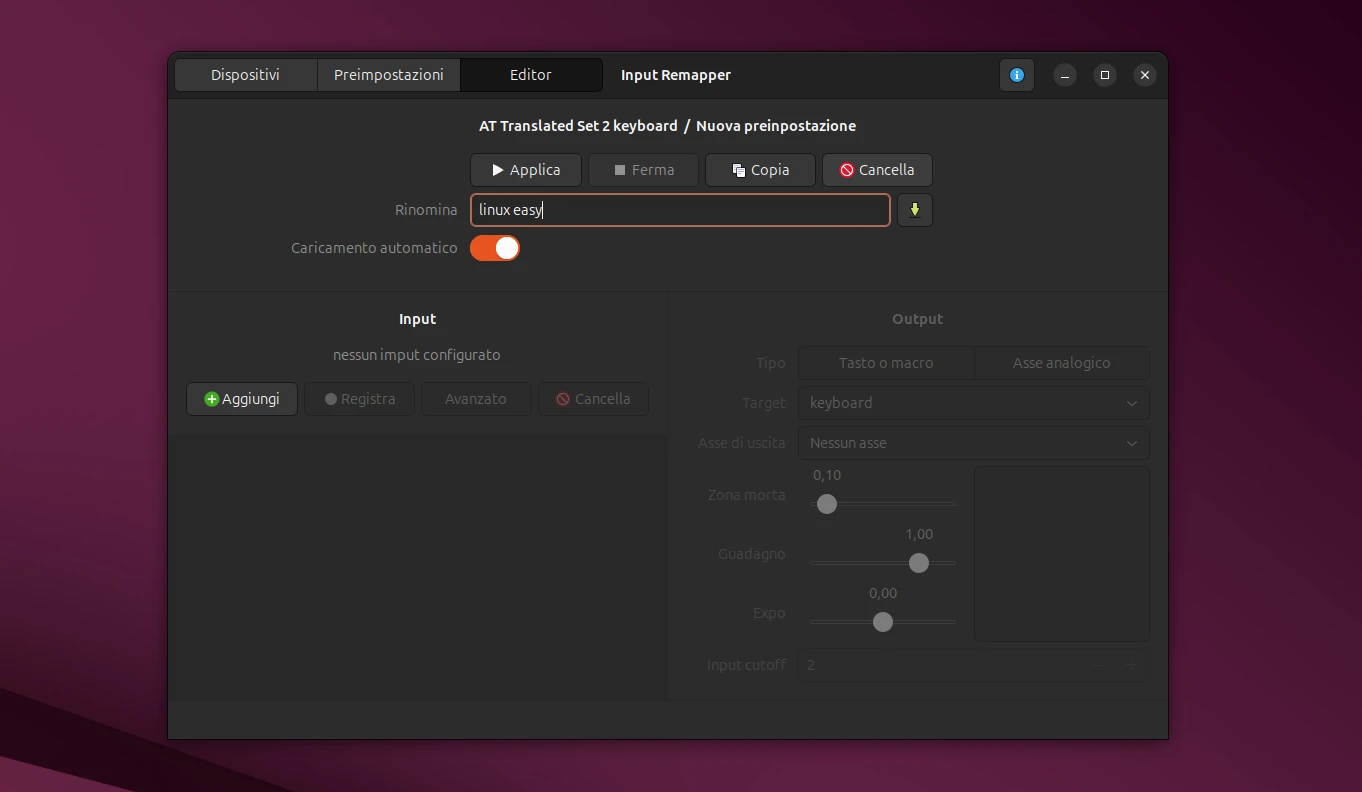This screenshot has height=792, width=1362.
Task: Add a new mapping with the Aggiungi plus icon
Action: point(210,399)
